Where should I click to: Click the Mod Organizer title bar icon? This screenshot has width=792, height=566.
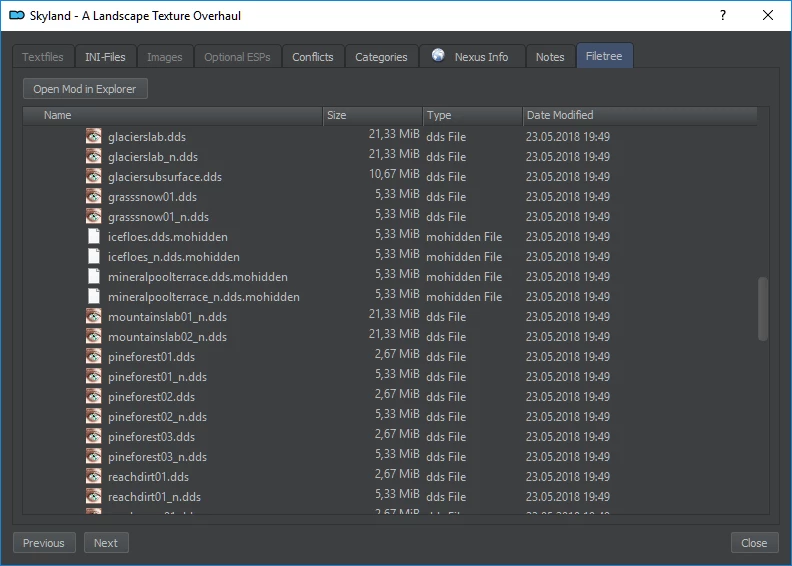point(17,16)
